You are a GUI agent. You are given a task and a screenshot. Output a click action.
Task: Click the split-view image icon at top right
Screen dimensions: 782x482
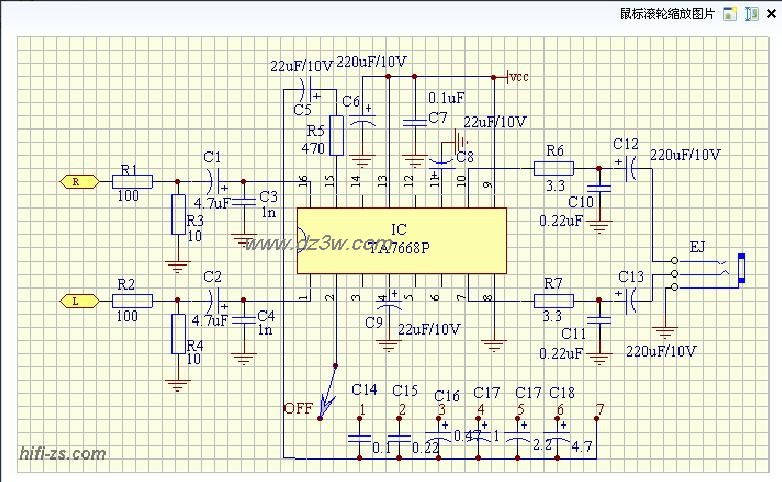(x=750, y=14)
